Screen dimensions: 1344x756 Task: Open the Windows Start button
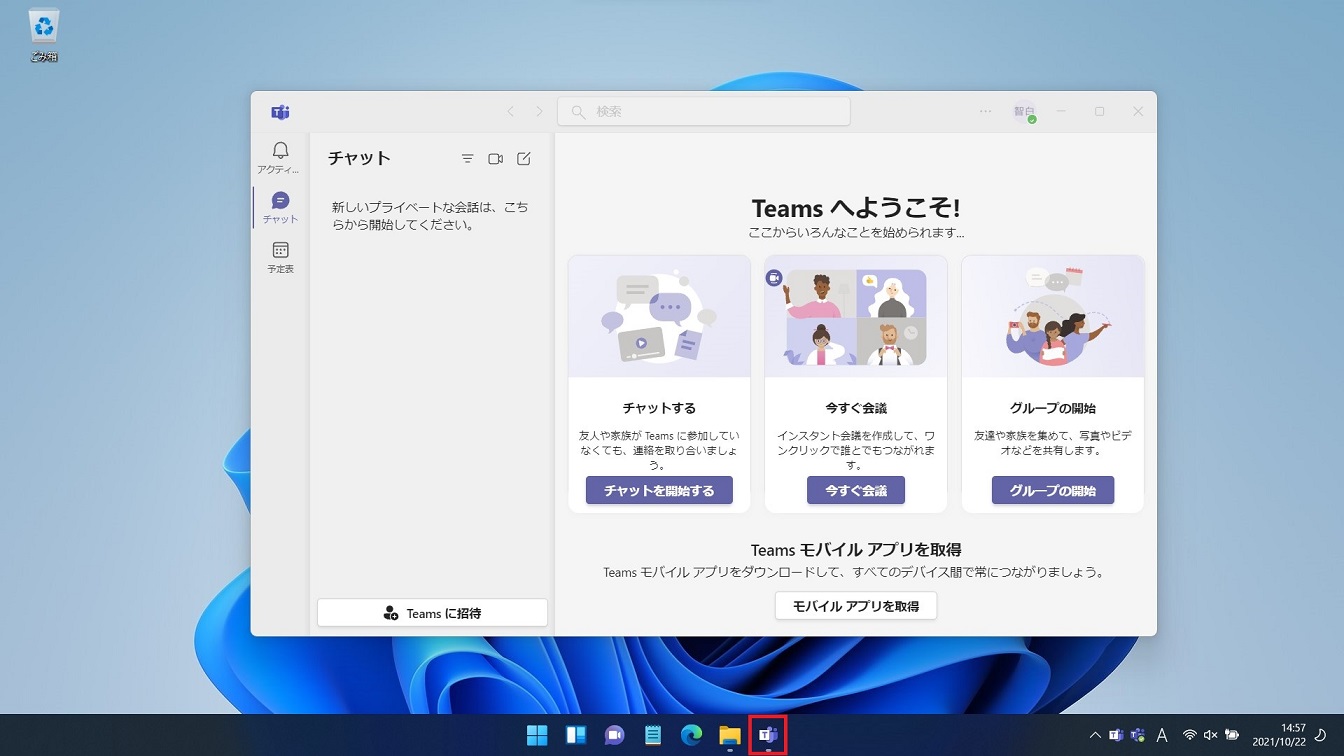point(537,736)
